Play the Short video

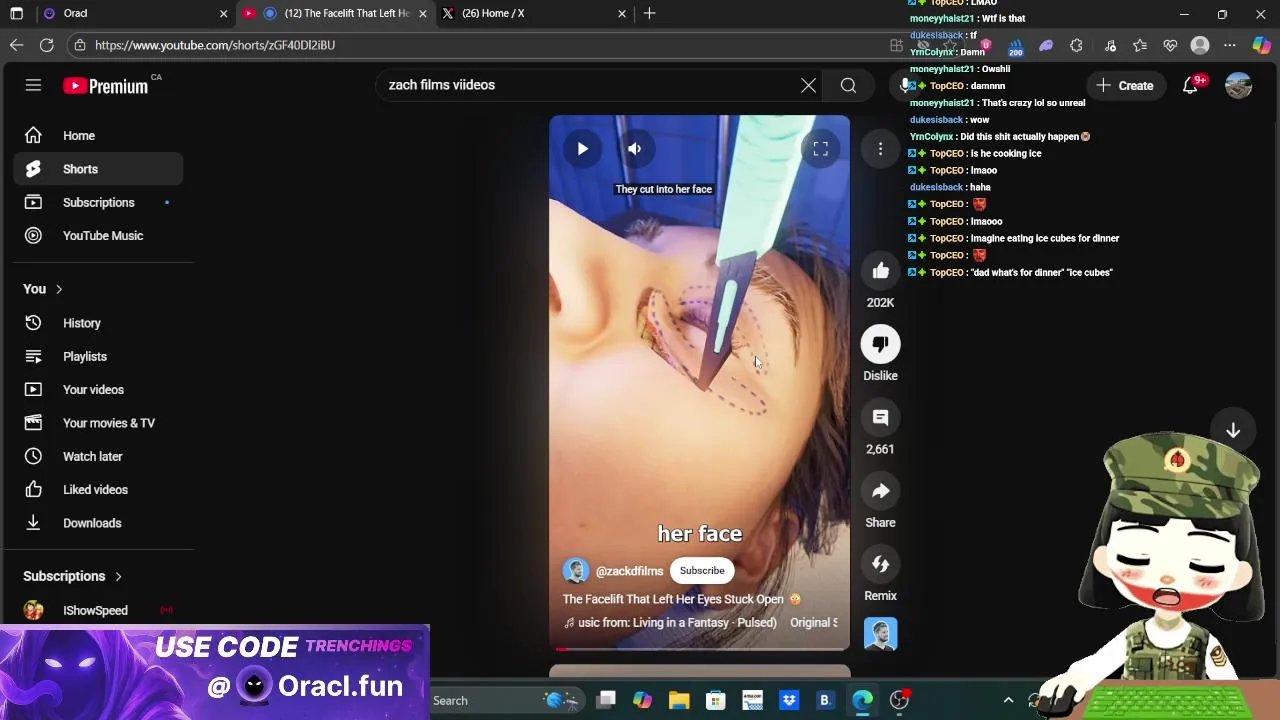(x=582, y=149)
